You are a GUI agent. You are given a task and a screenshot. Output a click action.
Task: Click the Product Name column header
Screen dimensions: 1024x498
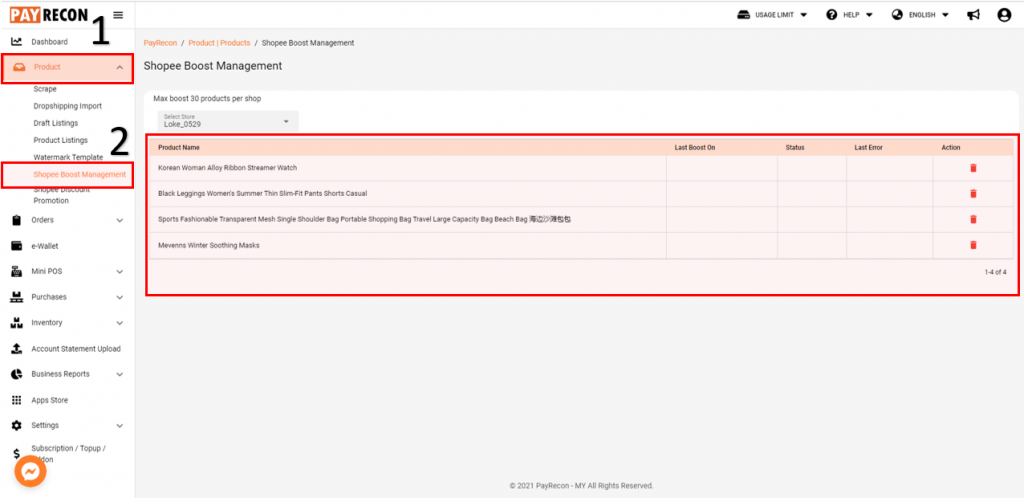(x=179, y=148)
